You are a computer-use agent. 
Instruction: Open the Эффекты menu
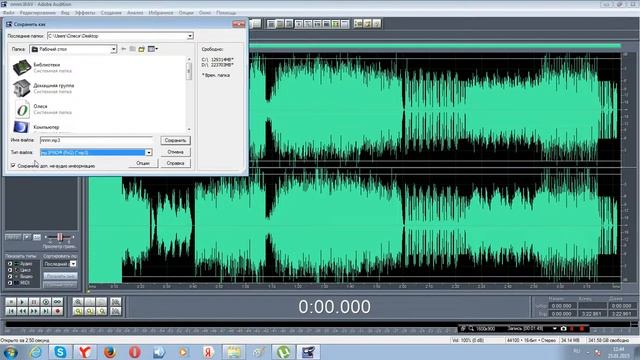85,13
